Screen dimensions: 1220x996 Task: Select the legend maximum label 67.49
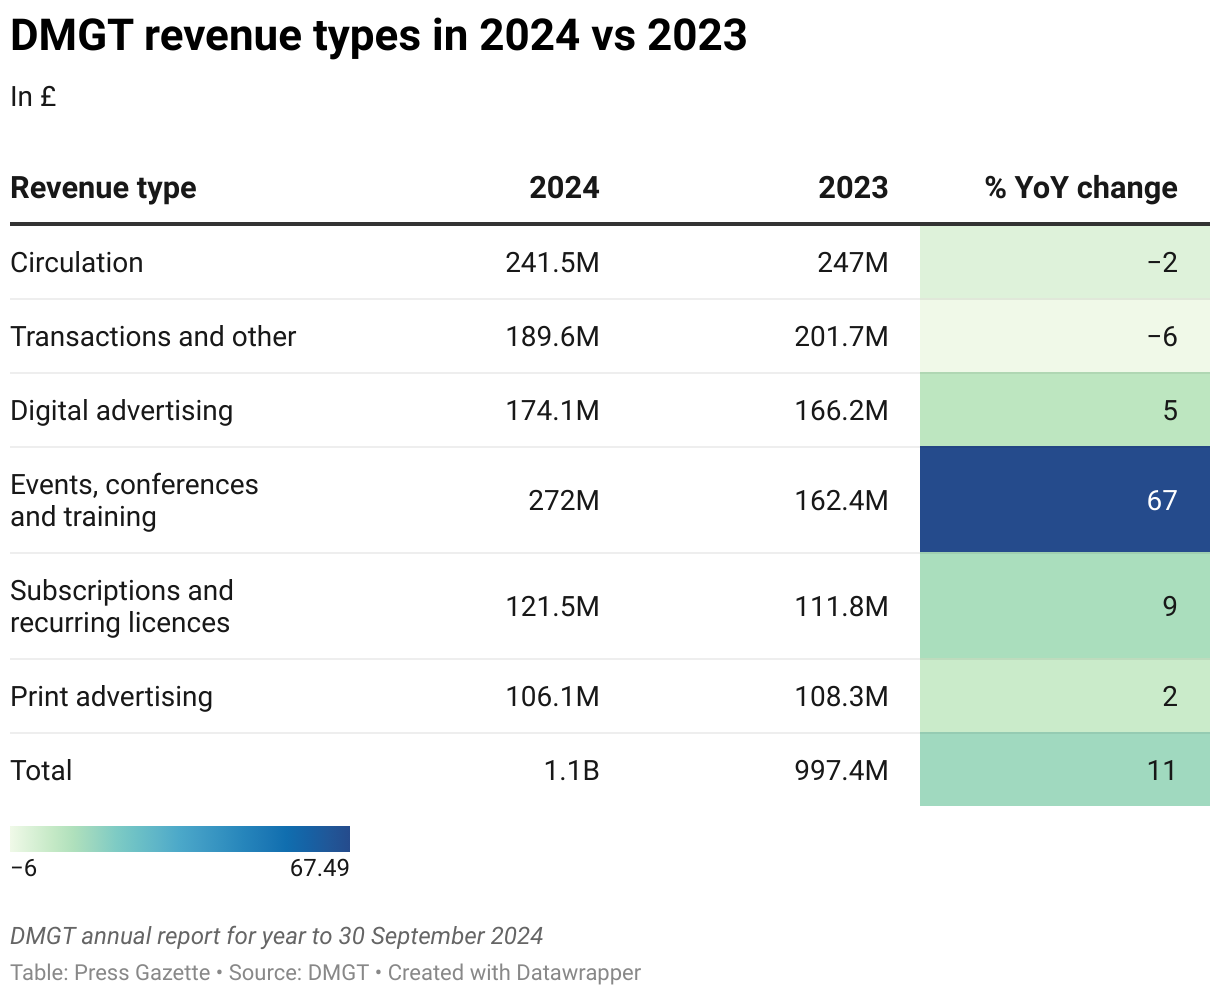[x=319, y=868]
